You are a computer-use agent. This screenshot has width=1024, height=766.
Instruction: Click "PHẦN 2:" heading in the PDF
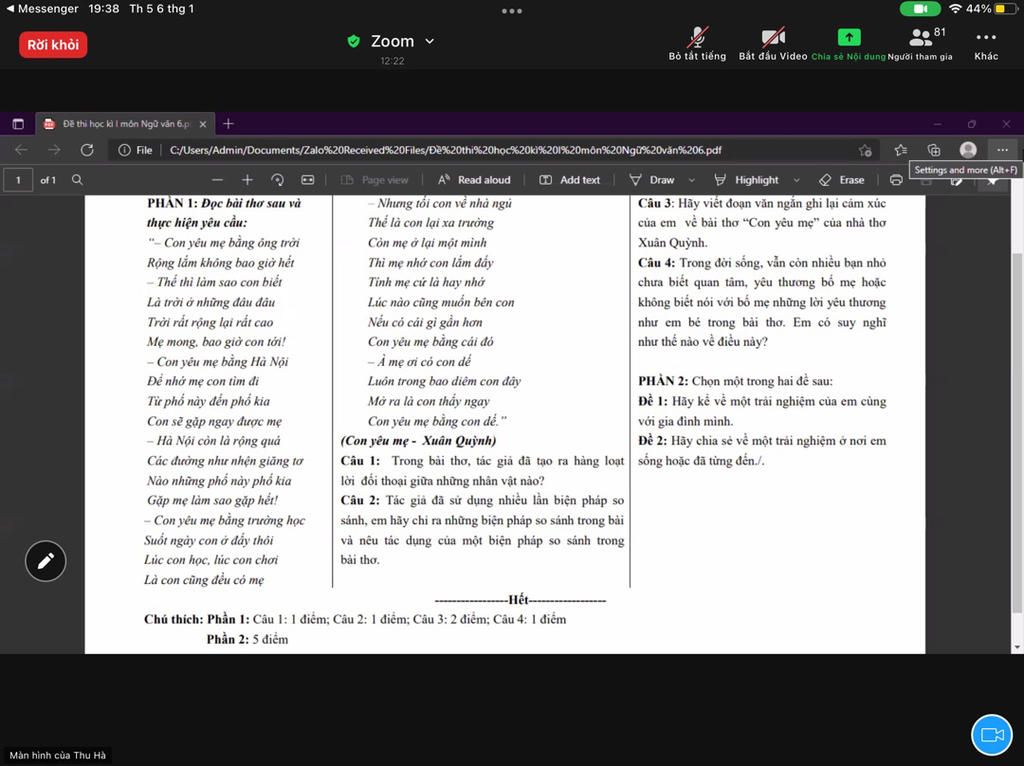coord(663,381)
